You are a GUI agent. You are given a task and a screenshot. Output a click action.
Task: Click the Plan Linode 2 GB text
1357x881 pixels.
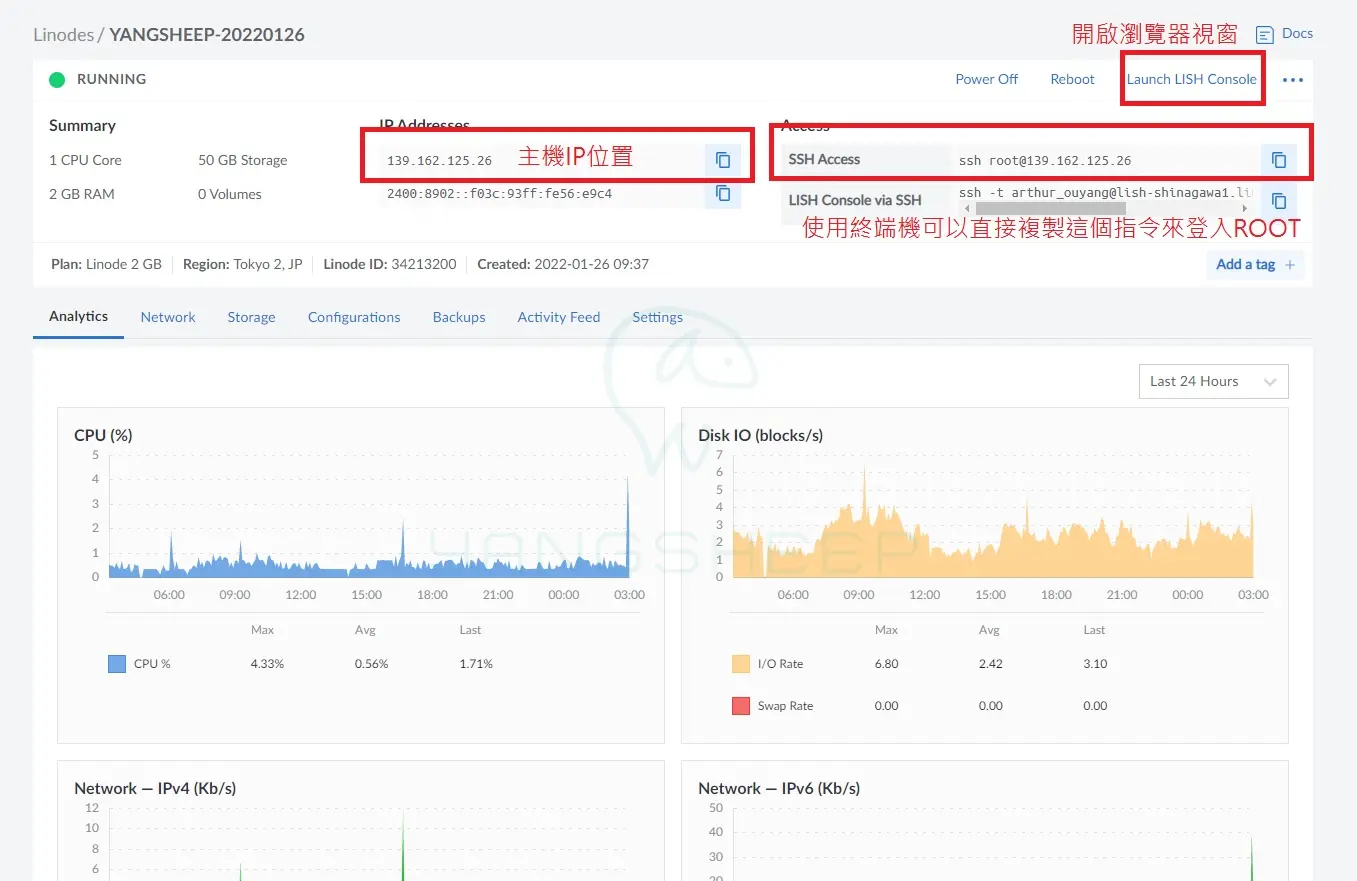coord(106,265)
